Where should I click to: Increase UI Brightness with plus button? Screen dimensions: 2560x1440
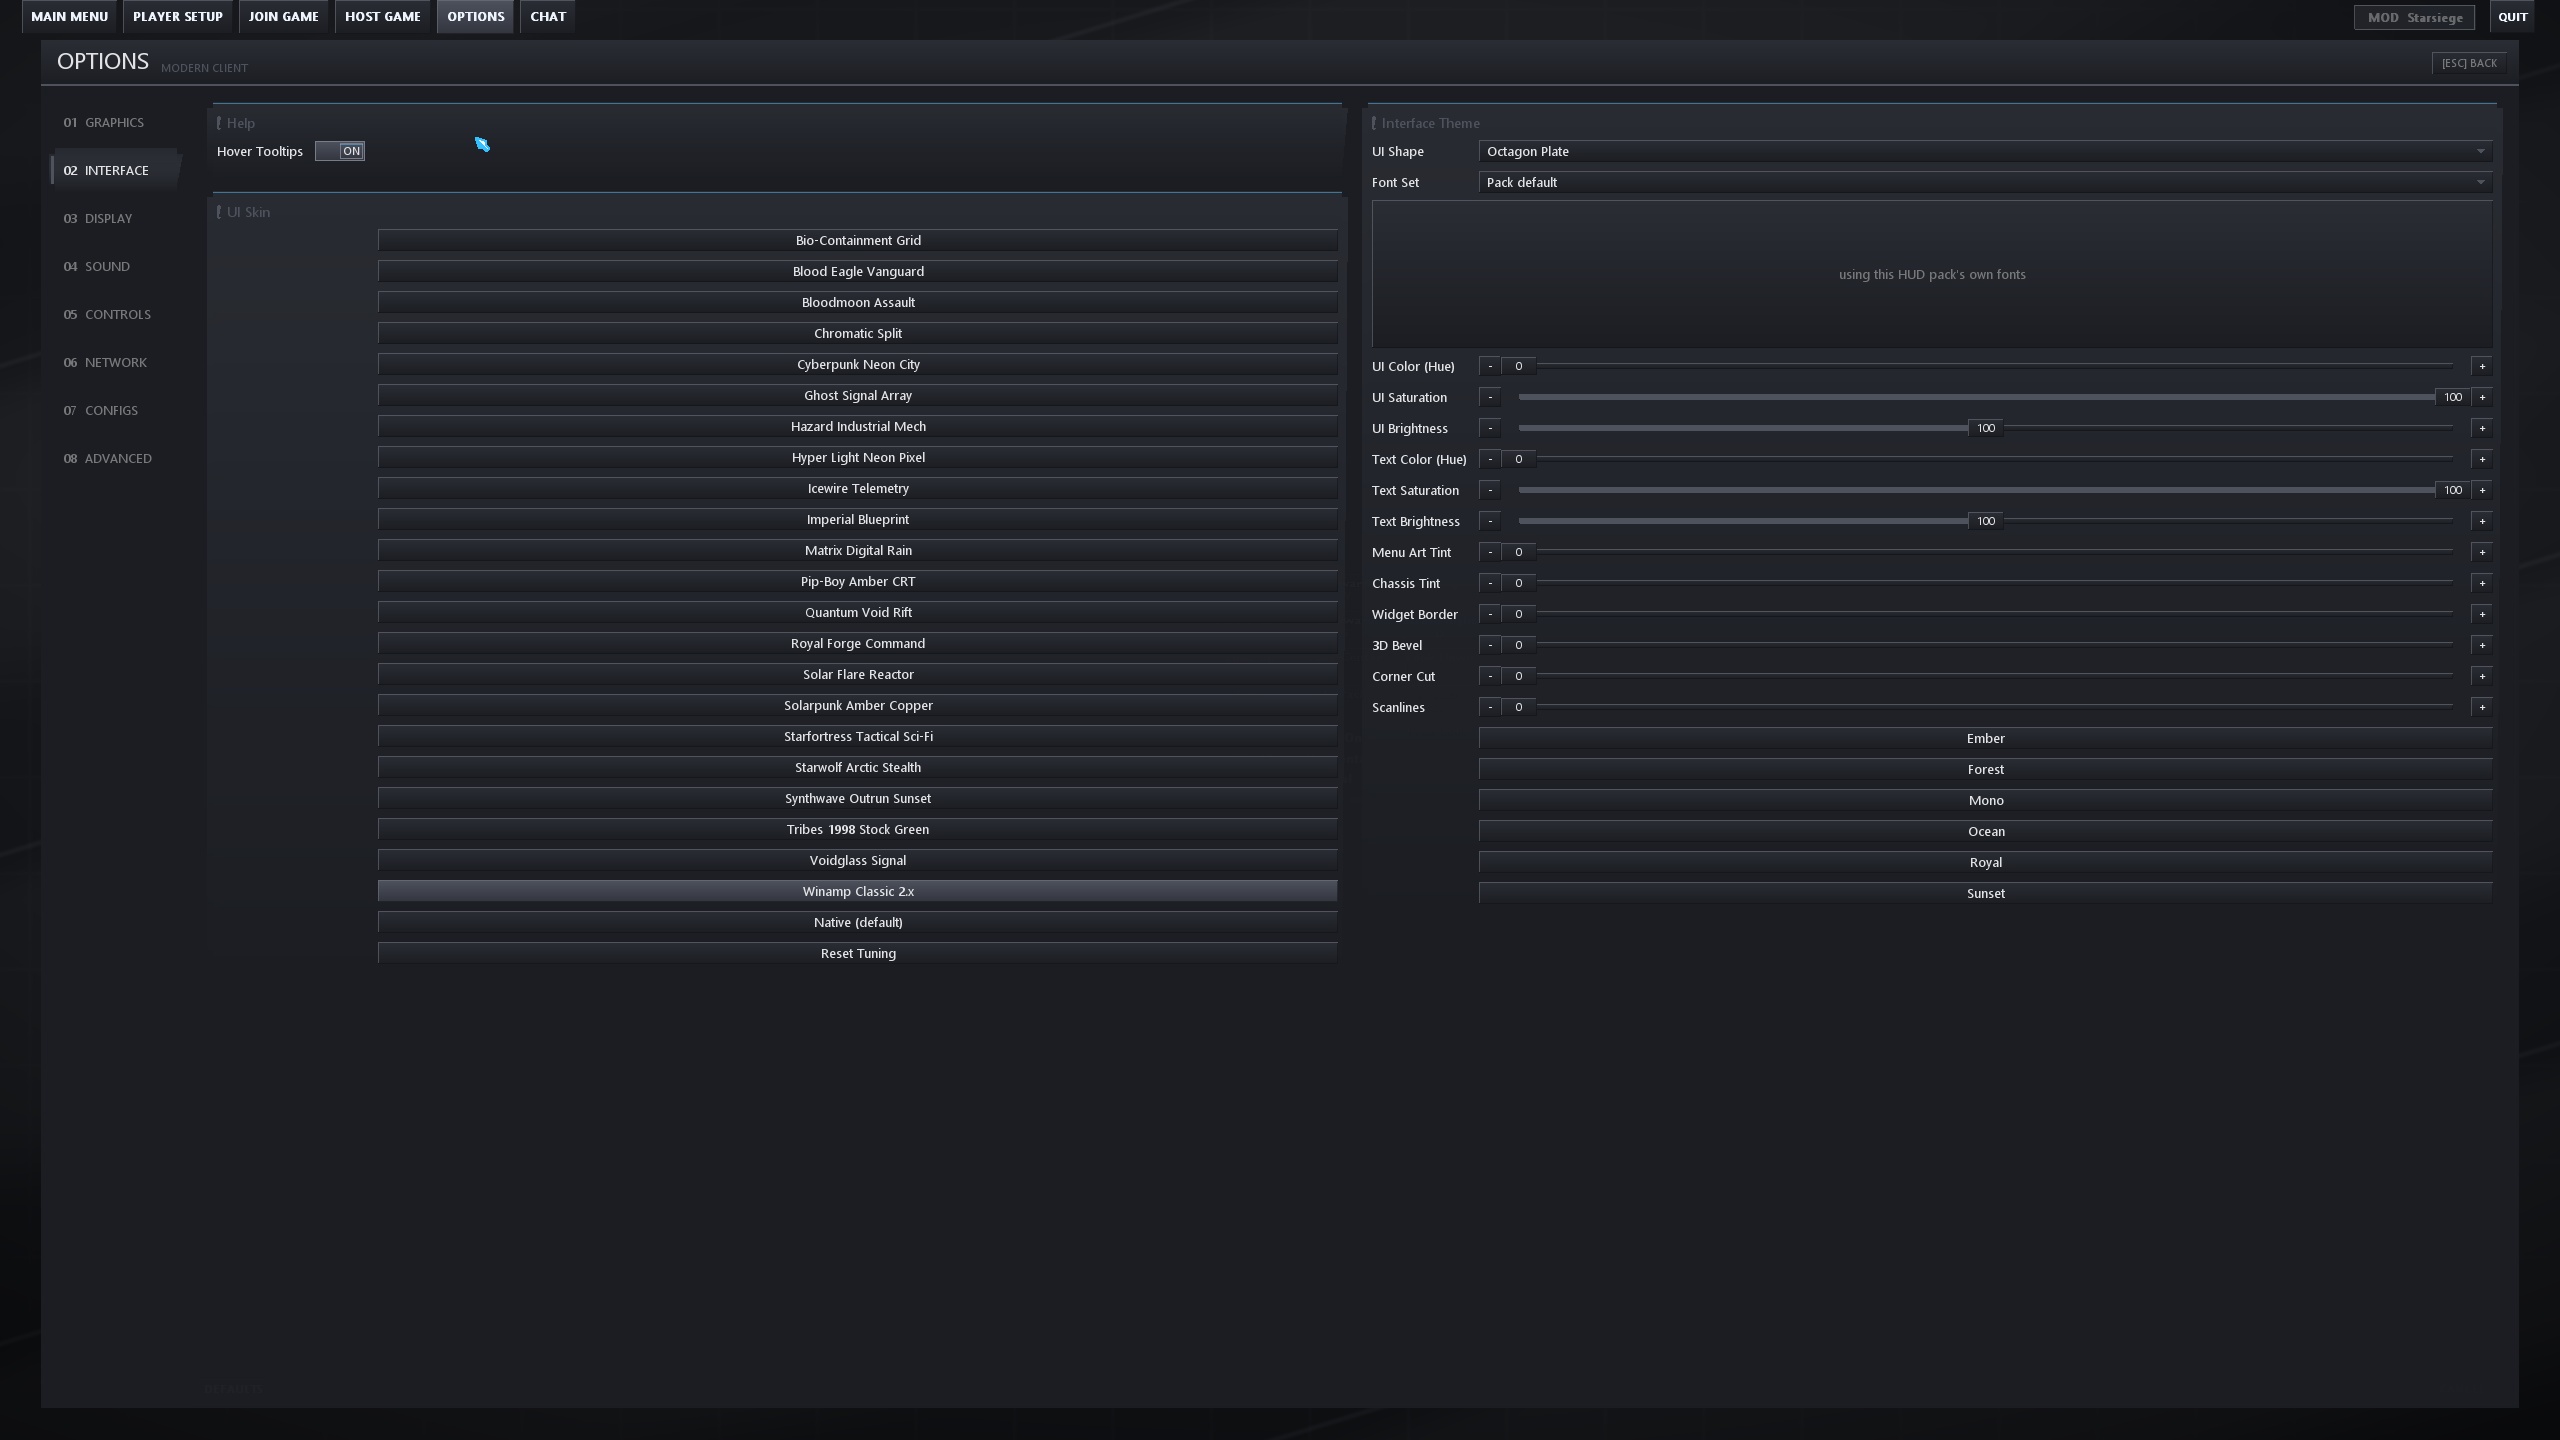[2482, 428]
